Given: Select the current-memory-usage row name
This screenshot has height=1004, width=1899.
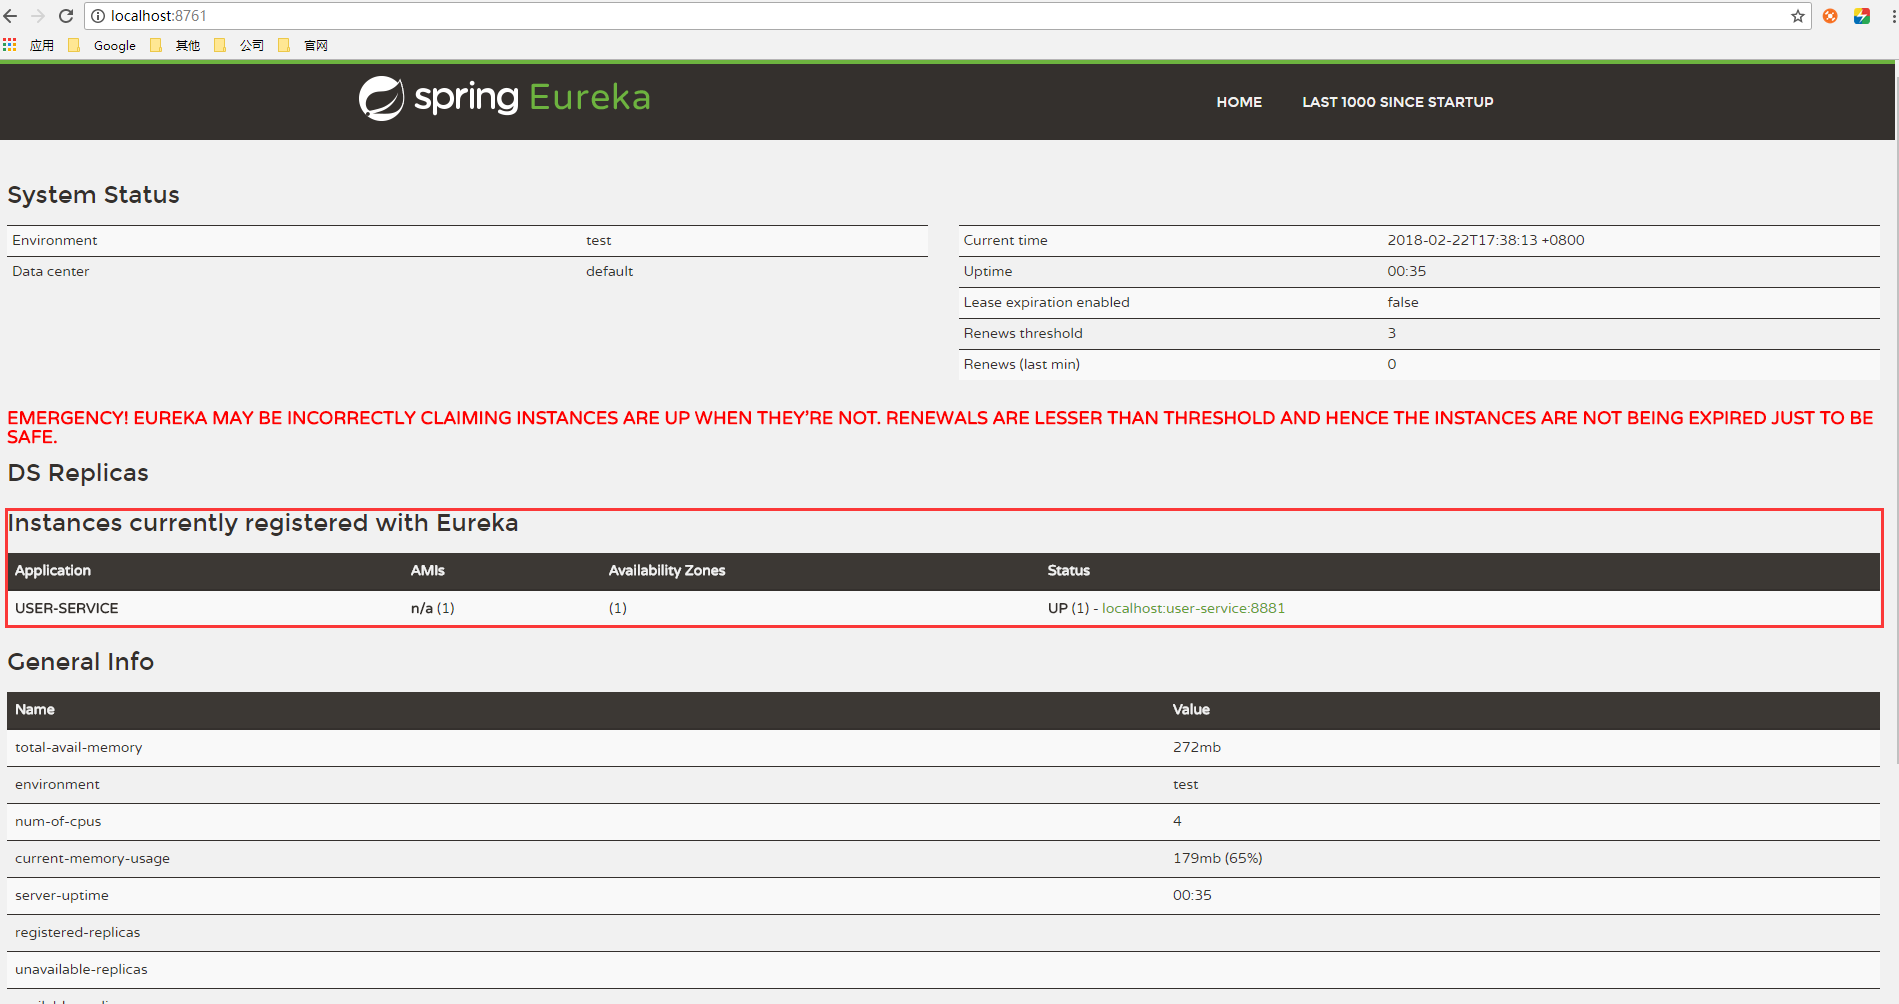Looking at the screenshot, I should 92,858.
